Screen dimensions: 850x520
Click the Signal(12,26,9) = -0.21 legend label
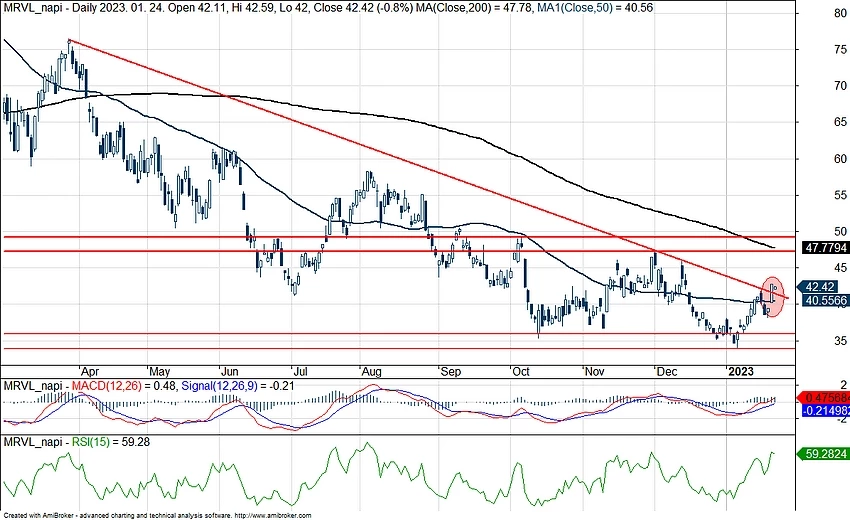(x=237, y=386)
